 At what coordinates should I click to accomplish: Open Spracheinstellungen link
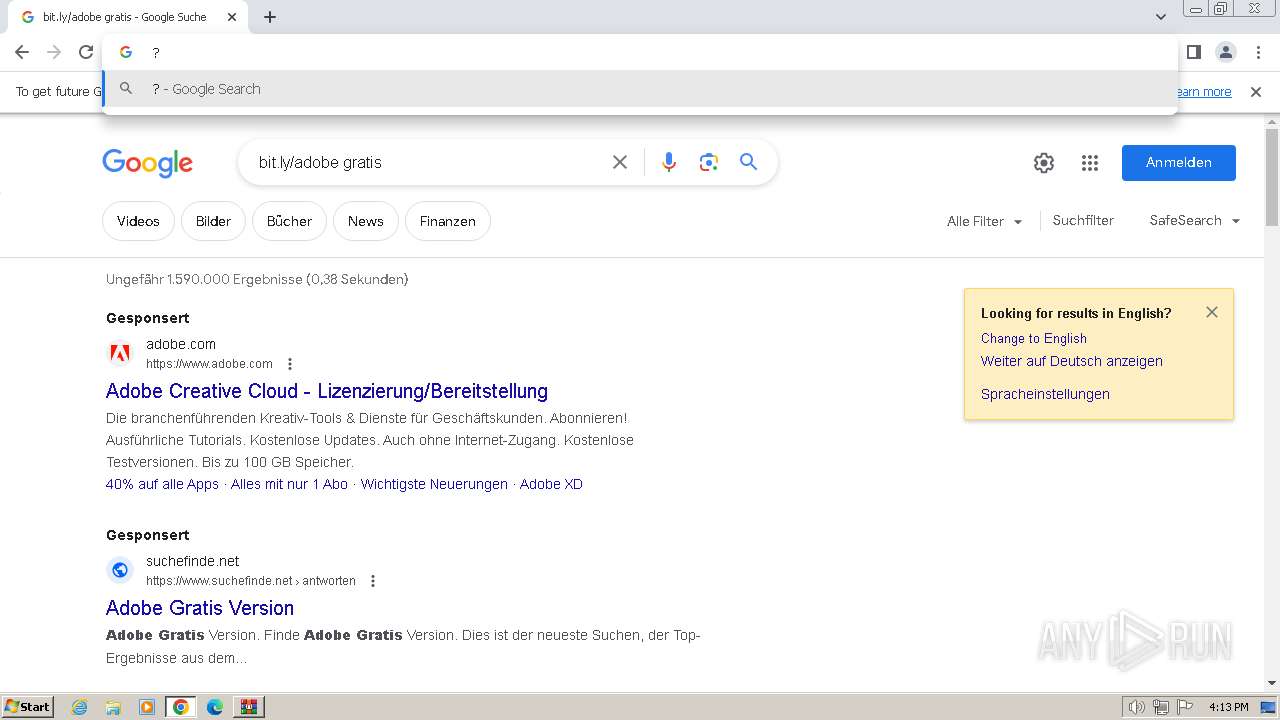click(x=1045, y=394)
